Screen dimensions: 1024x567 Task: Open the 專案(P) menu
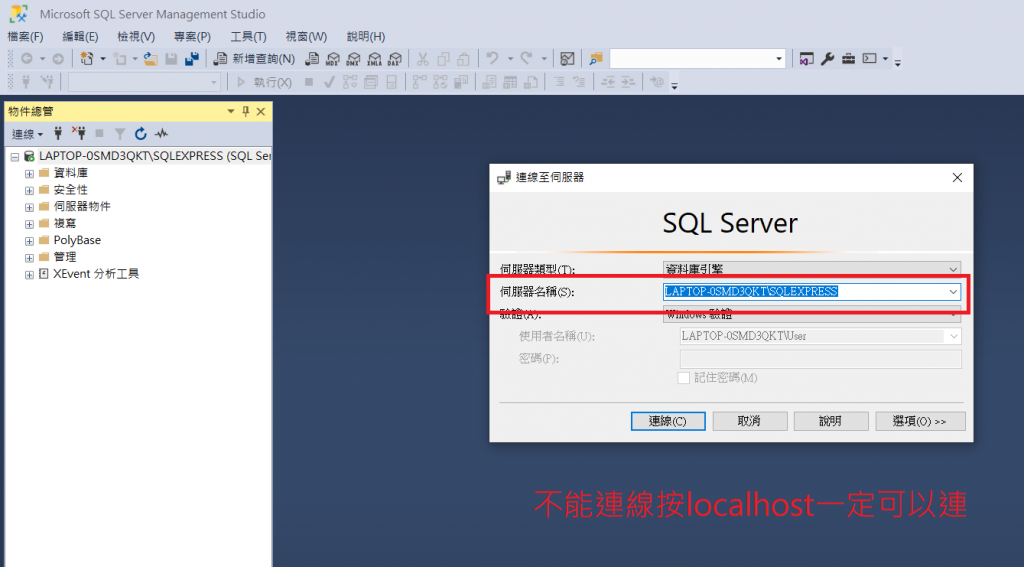[x=192, y=37]
